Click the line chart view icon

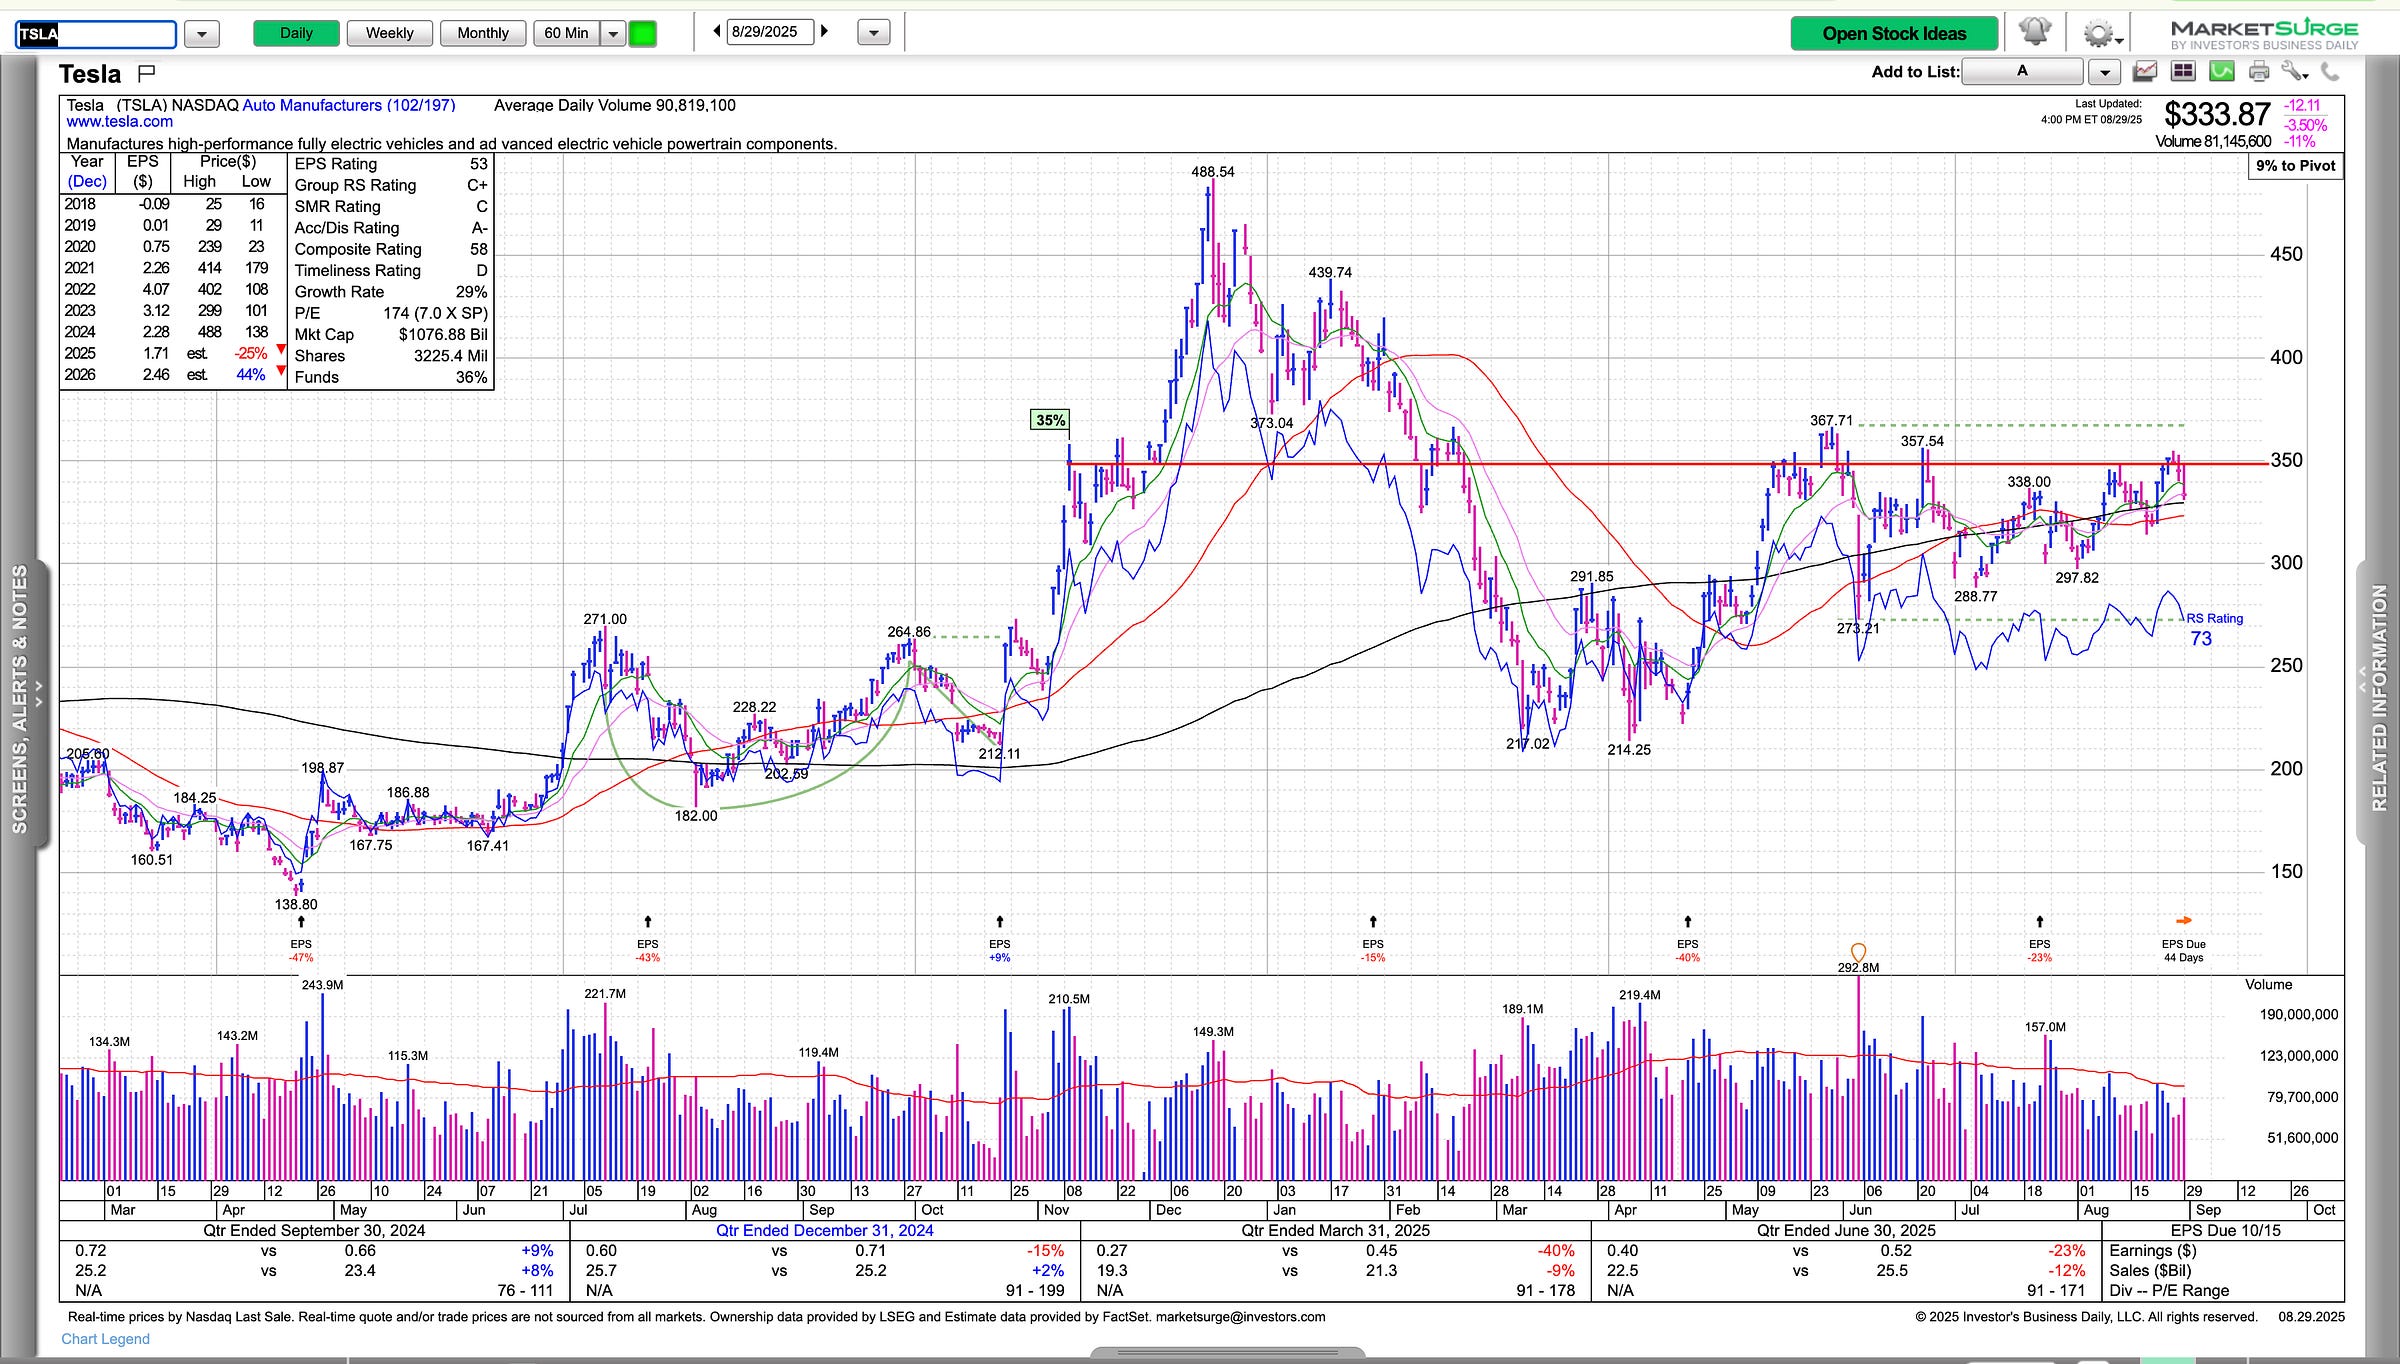pyautogui.click(x=2144, y=72)
